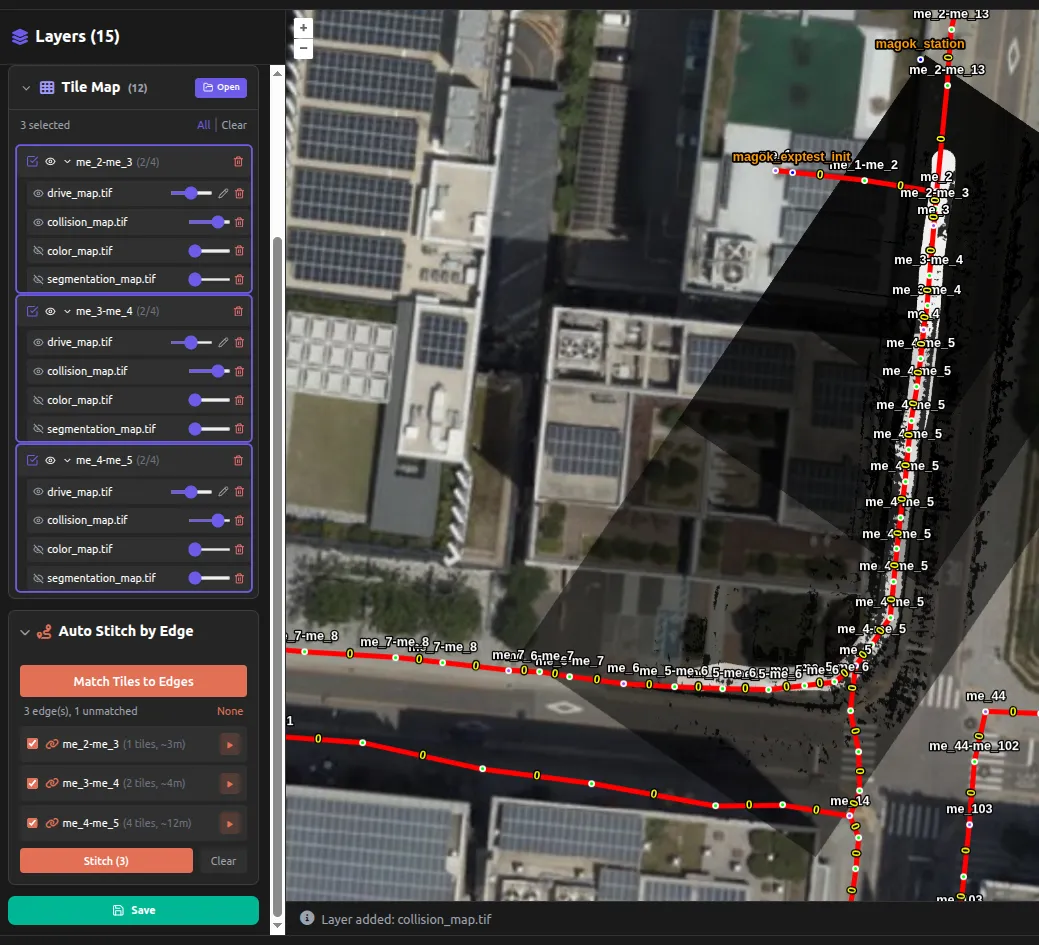Run the play button for edge me_2-me_3
Screen dimensions: 1039x945
(230, 745)
